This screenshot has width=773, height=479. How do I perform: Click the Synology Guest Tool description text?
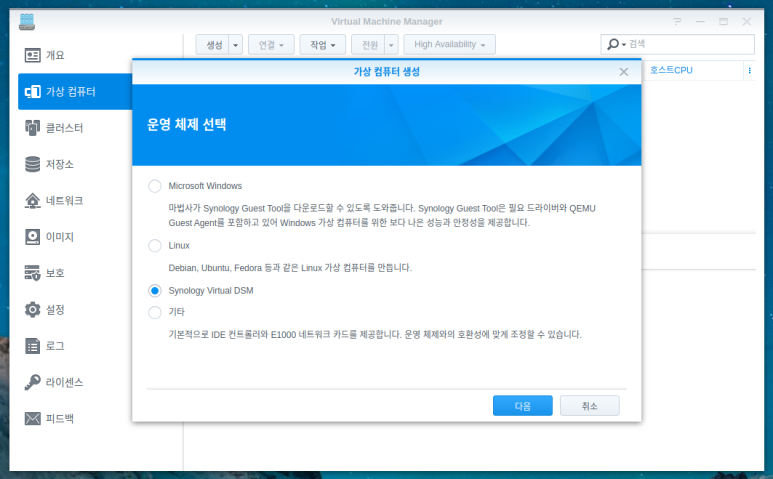pyautogui.click(x=382, y=215)
